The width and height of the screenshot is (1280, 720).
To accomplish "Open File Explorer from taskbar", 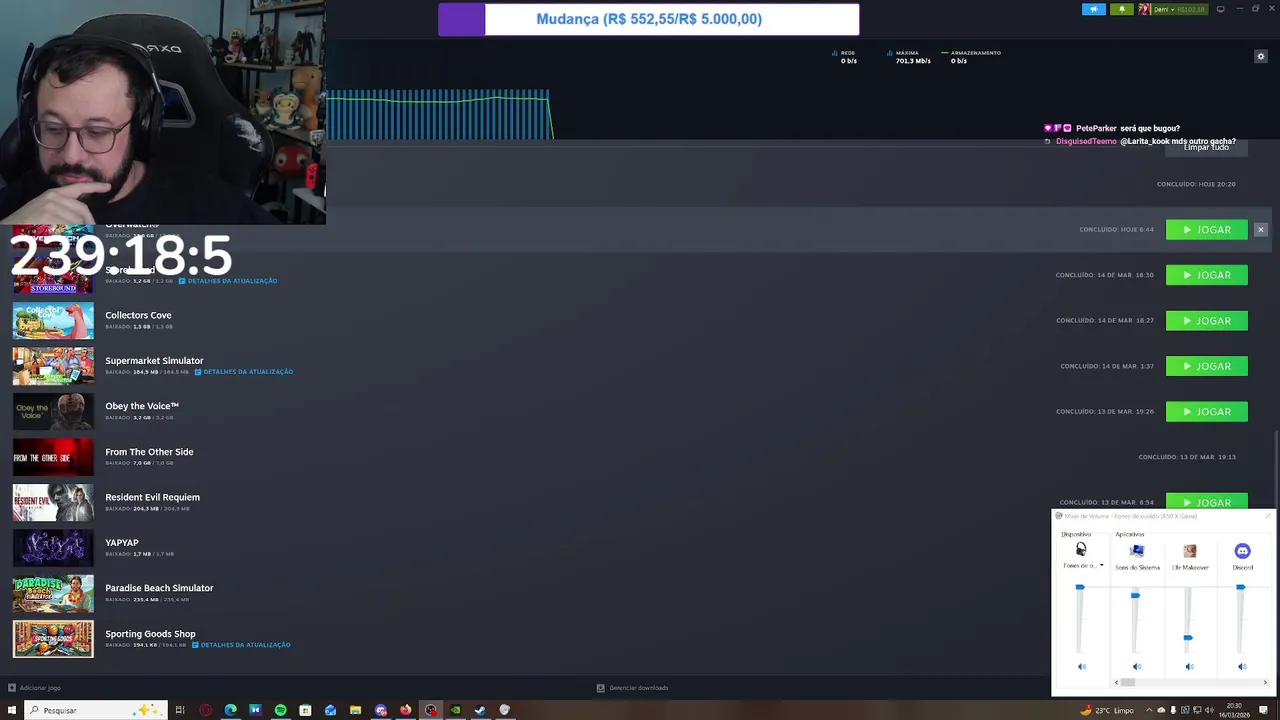I will [x=355, y=710].
